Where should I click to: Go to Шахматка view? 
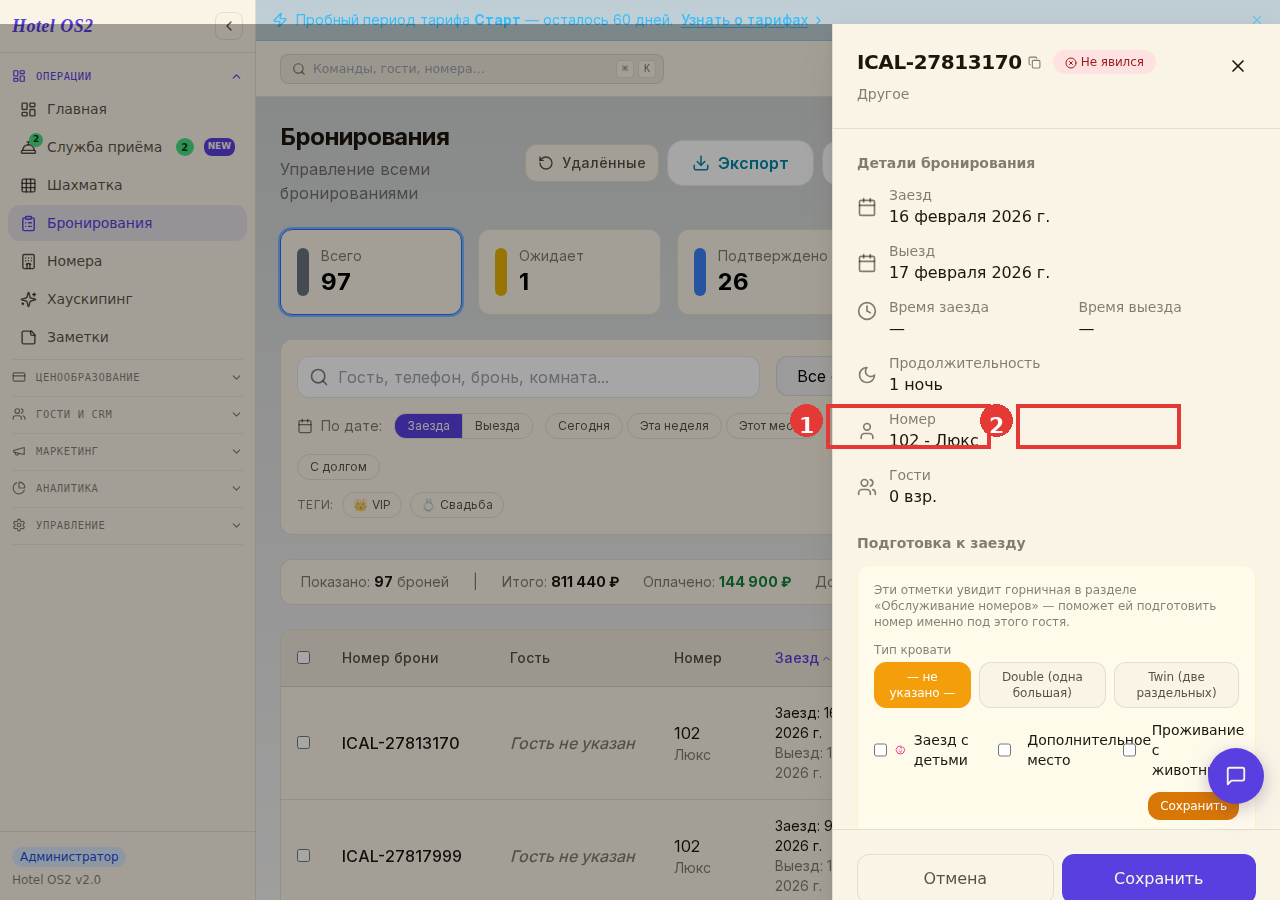(127, 185)
